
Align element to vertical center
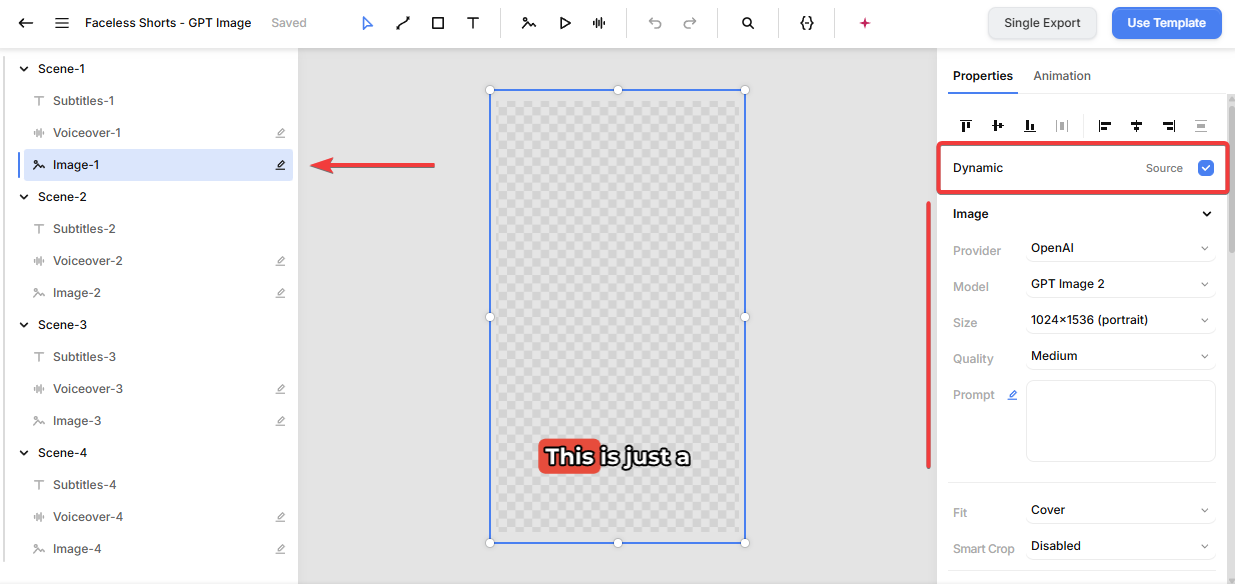(x=998, y=126)
